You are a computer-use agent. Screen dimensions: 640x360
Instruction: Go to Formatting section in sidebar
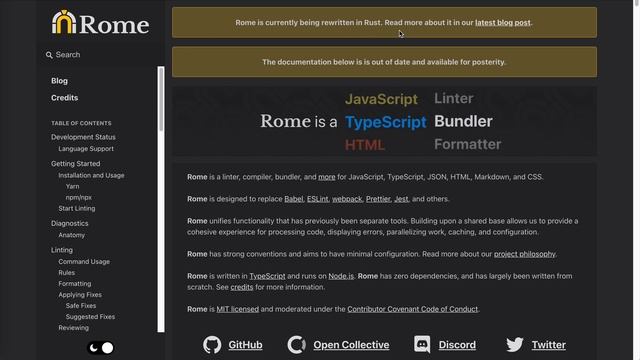click(x=75, y=284)
